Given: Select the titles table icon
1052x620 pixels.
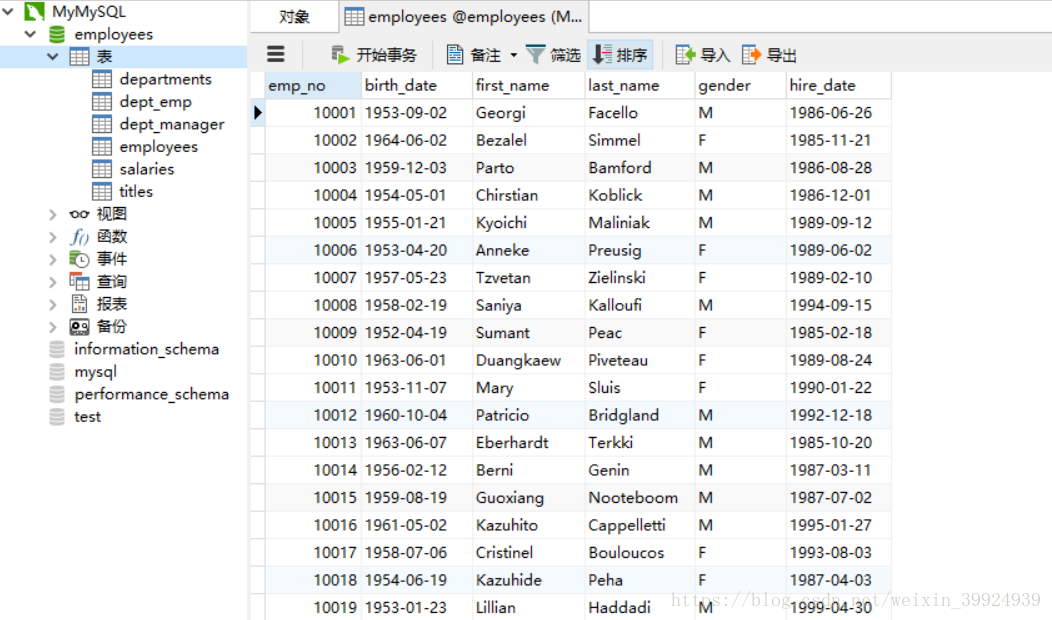Looking at the screenshot, I should 102,191.
